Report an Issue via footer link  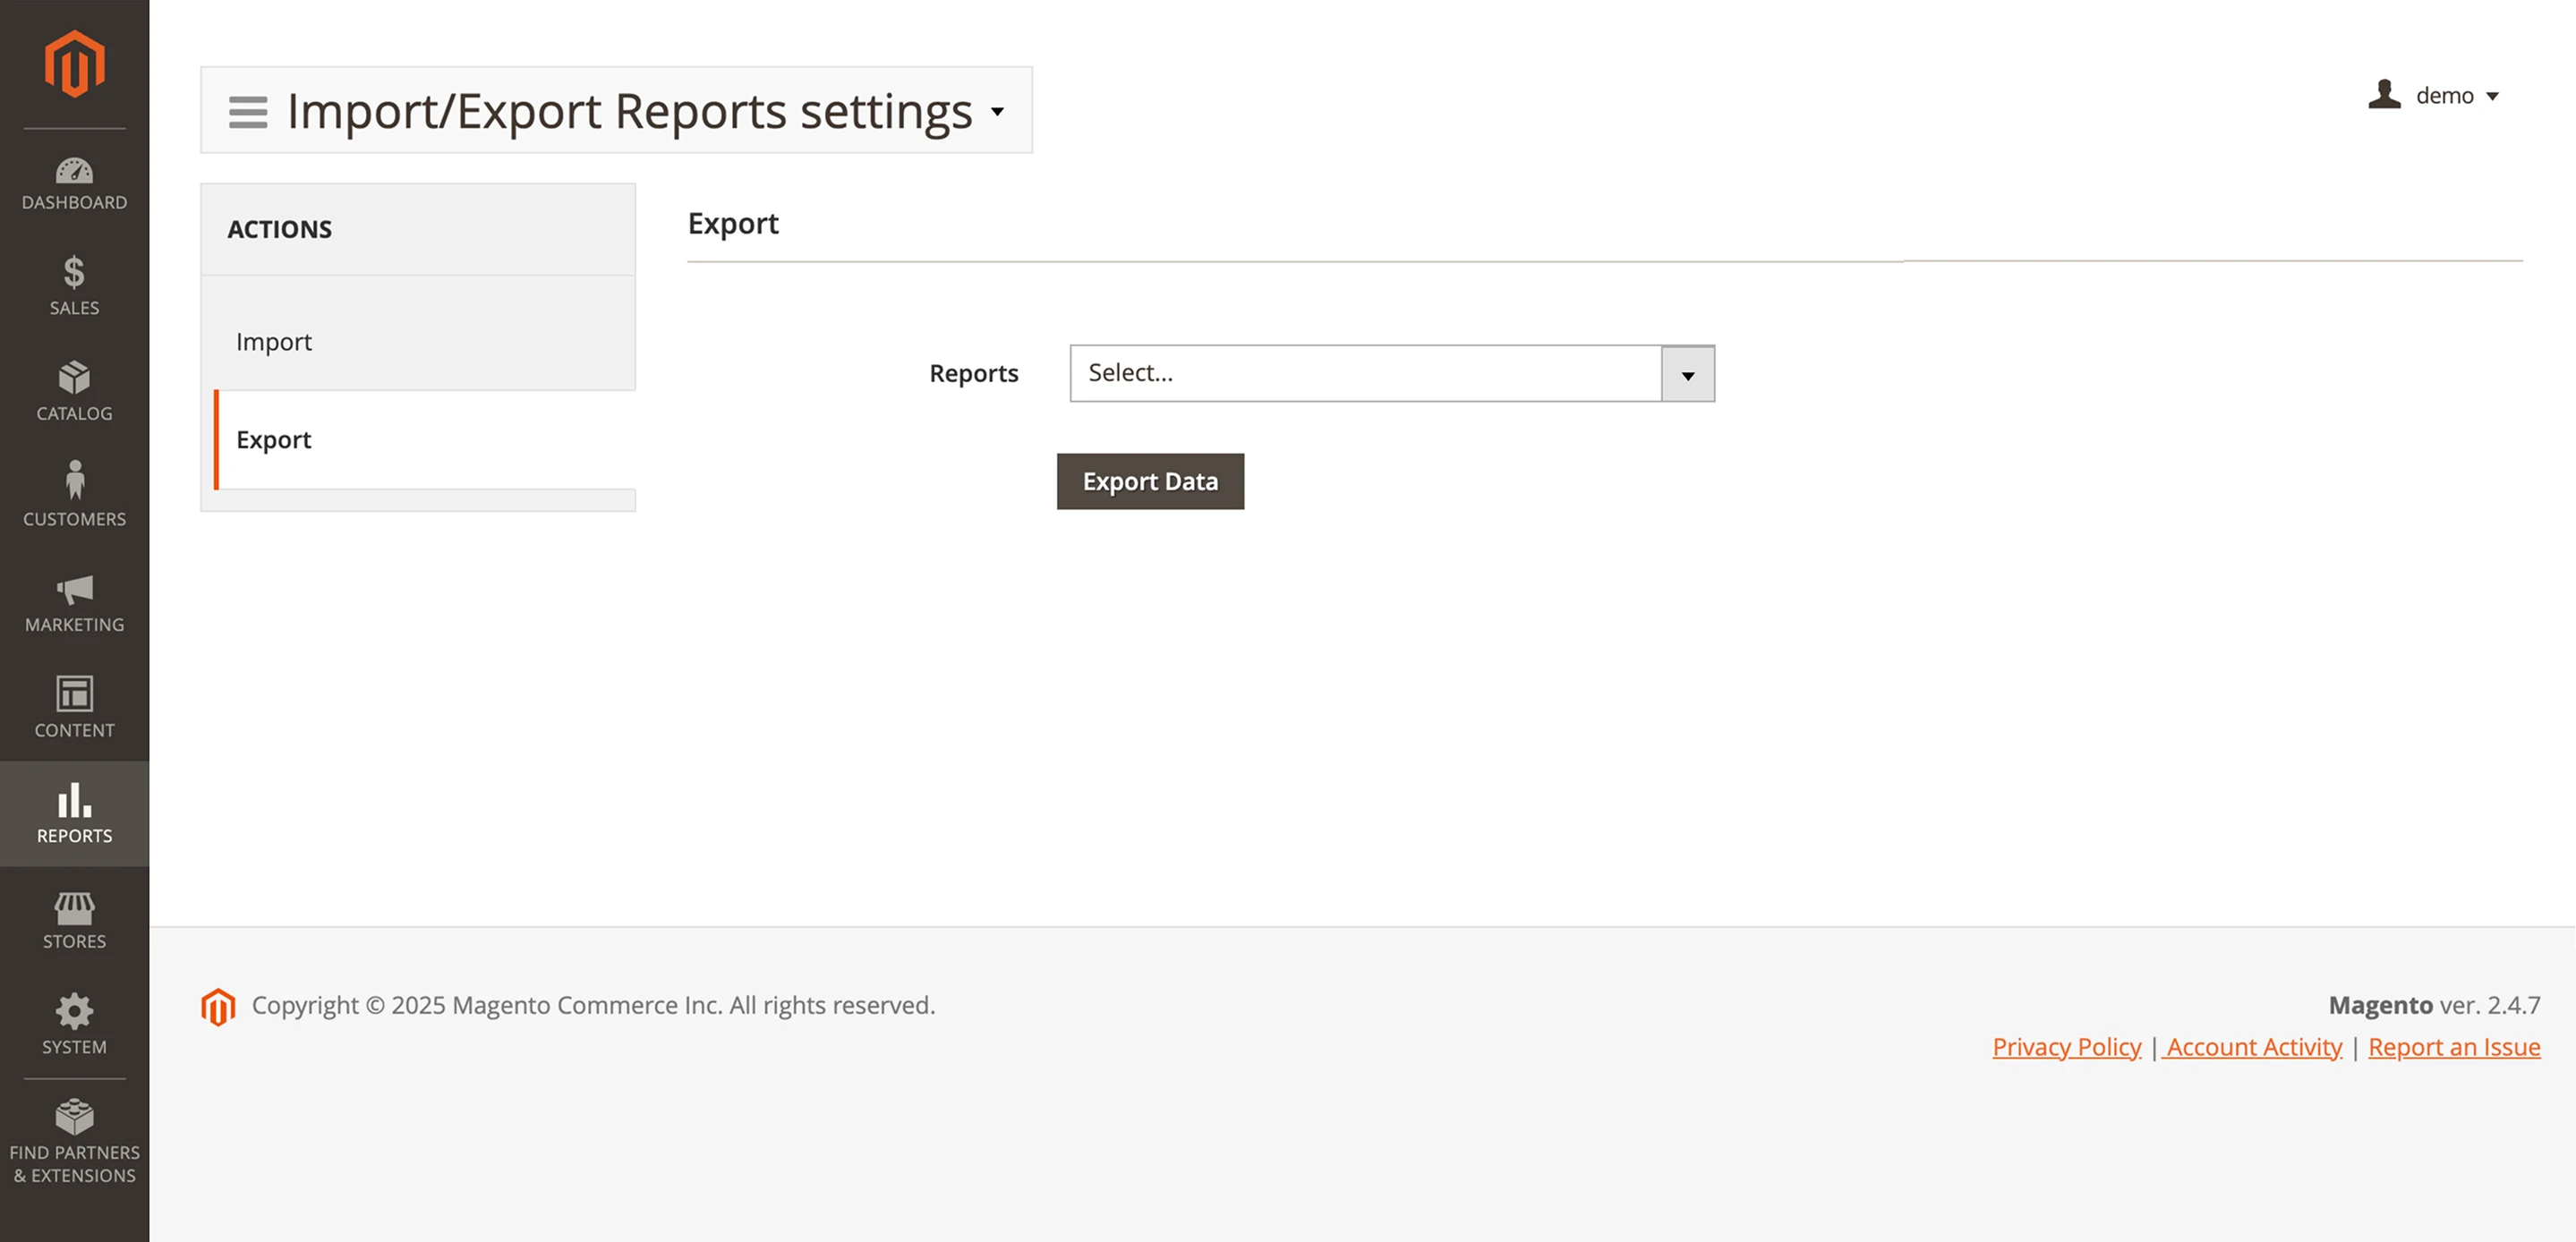pos(2453,1047)
